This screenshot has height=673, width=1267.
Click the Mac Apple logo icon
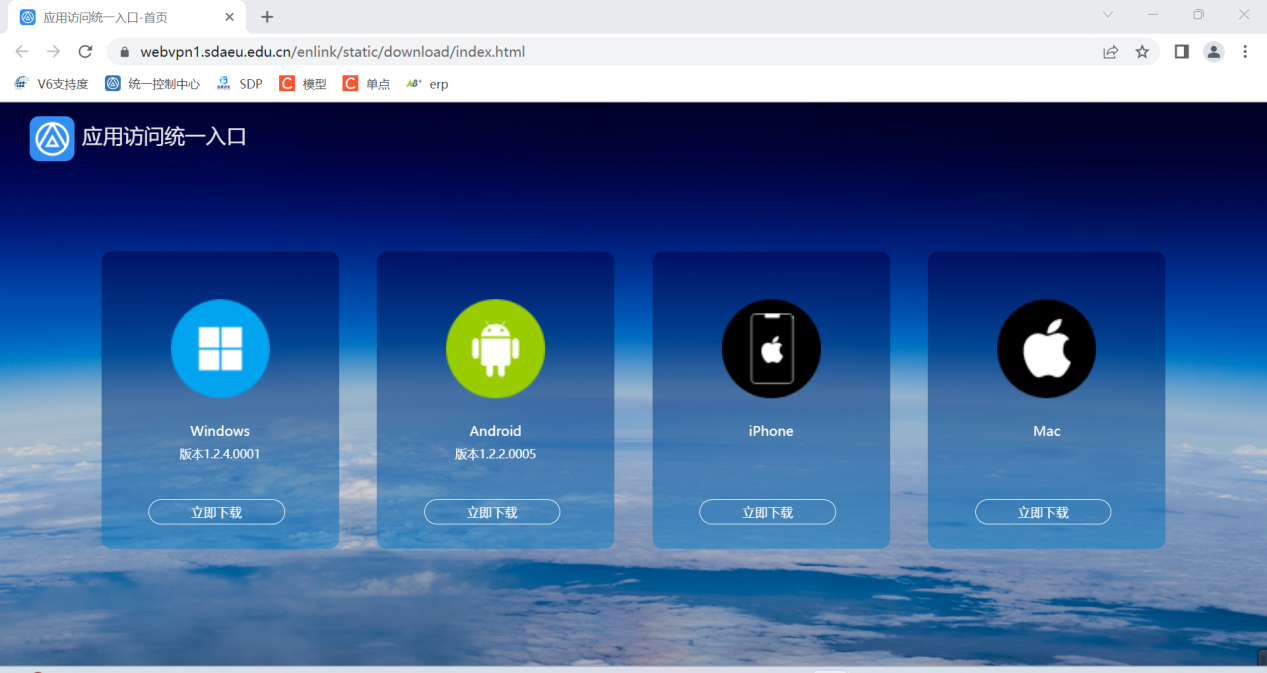tap(1046, 349)
